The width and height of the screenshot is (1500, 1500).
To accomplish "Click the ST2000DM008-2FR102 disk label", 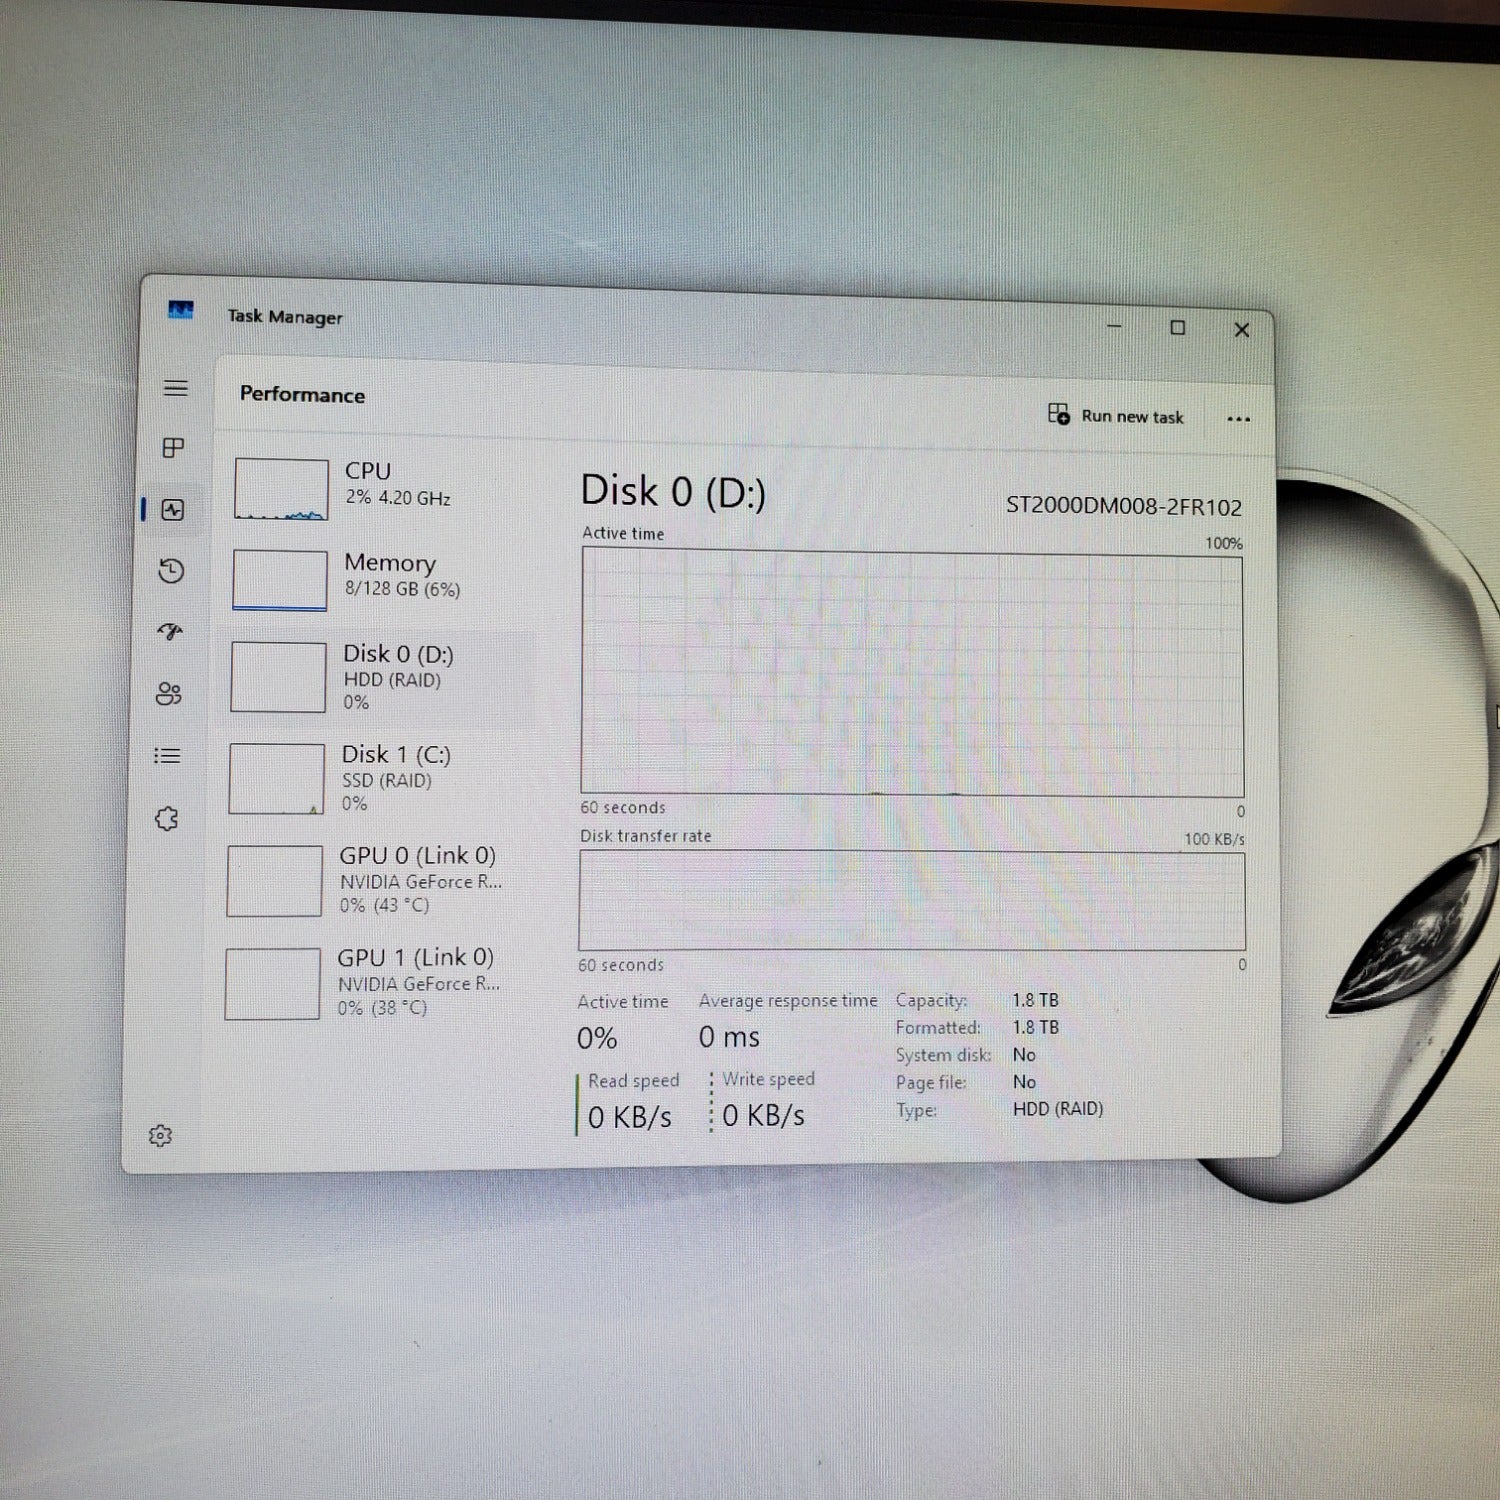I will 1125,507.
